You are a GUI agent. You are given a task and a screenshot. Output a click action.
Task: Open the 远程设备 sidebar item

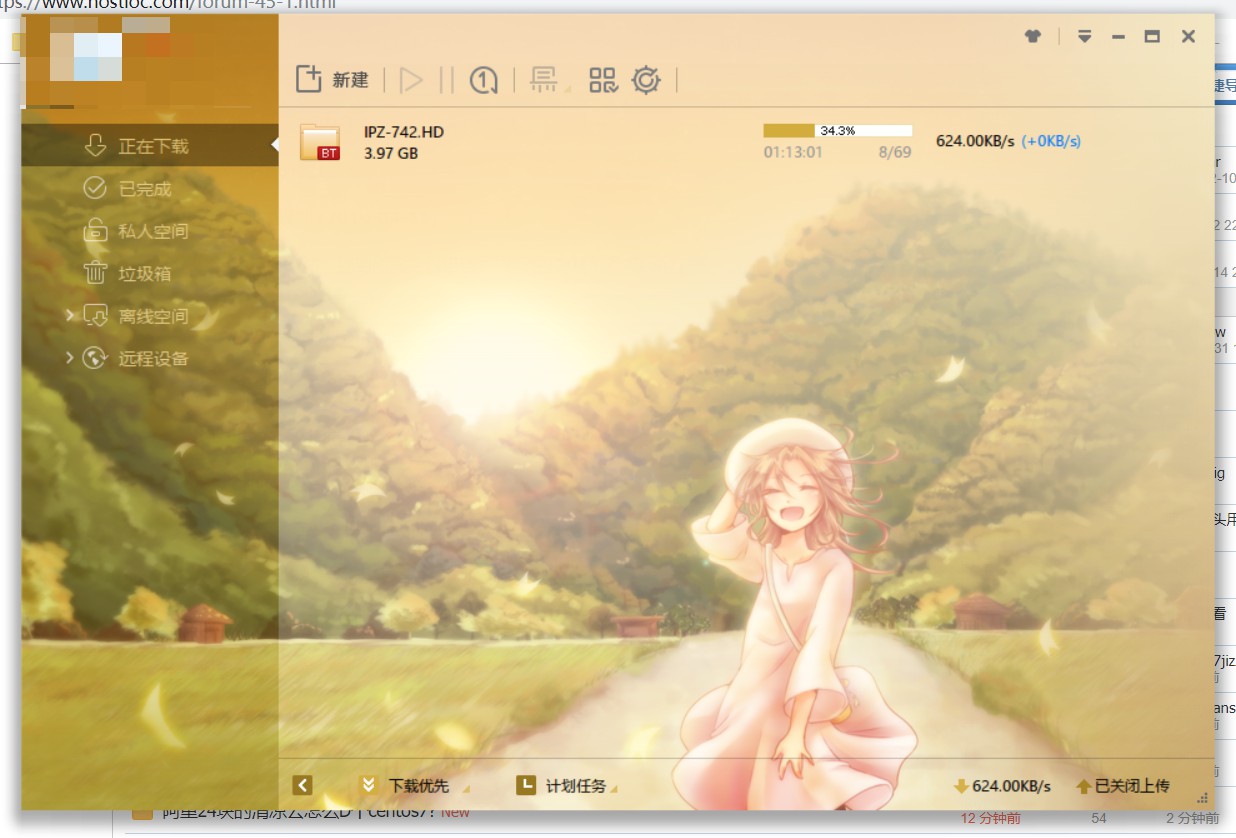tap(150, 358)
